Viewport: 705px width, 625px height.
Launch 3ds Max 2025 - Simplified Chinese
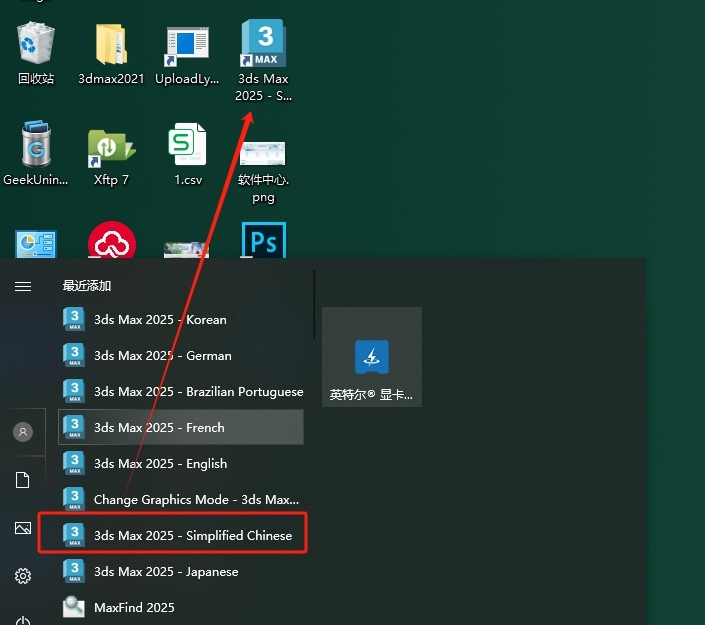181,535
